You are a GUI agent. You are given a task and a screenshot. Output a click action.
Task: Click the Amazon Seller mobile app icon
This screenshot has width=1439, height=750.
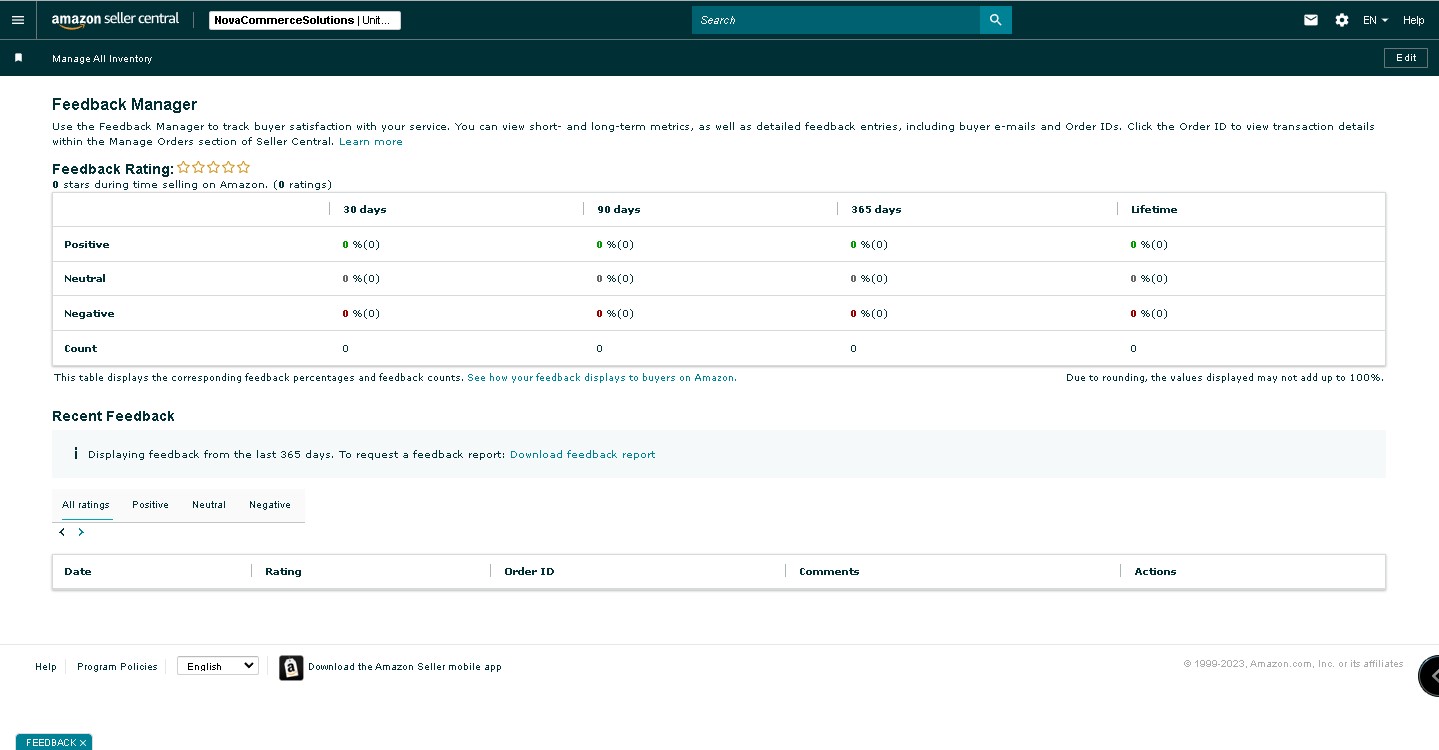click(291, 667)
